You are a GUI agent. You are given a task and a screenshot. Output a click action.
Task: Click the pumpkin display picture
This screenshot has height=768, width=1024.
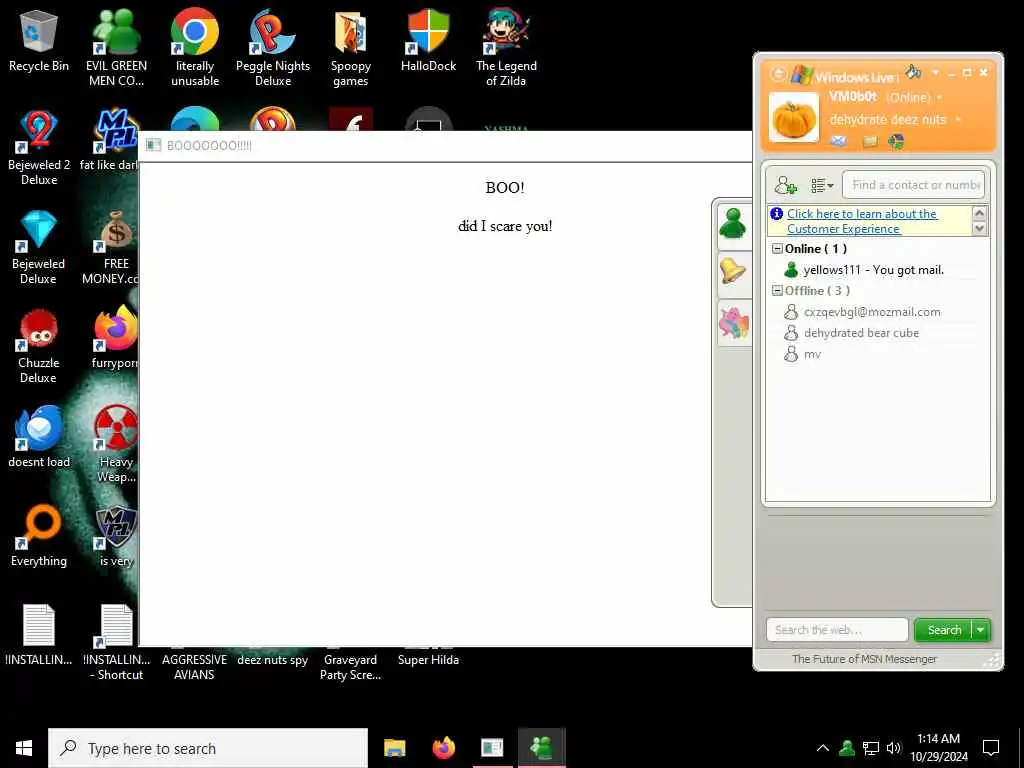793,118
